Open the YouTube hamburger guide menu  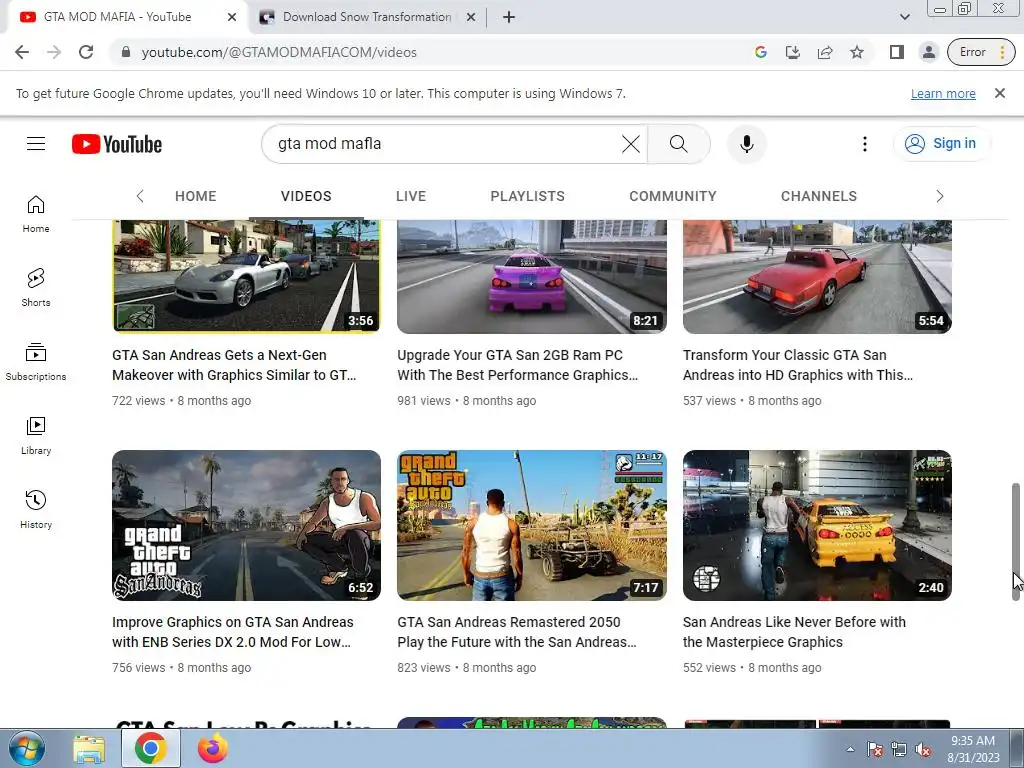click(x=36, y=144)
